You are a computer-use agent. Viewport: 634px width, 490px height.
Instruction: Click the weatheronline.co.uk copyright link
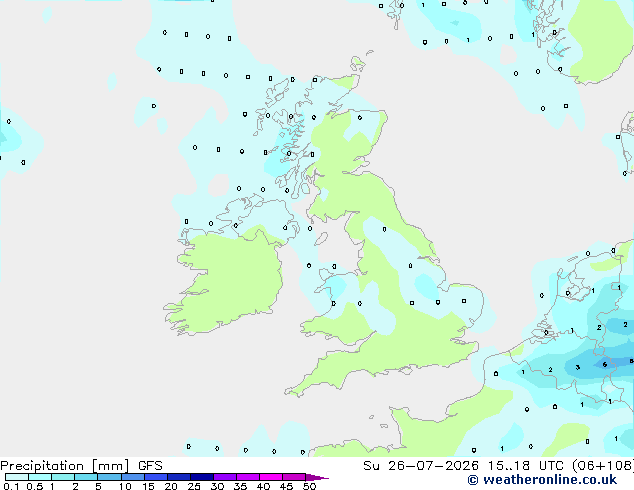tap(542, 480)
